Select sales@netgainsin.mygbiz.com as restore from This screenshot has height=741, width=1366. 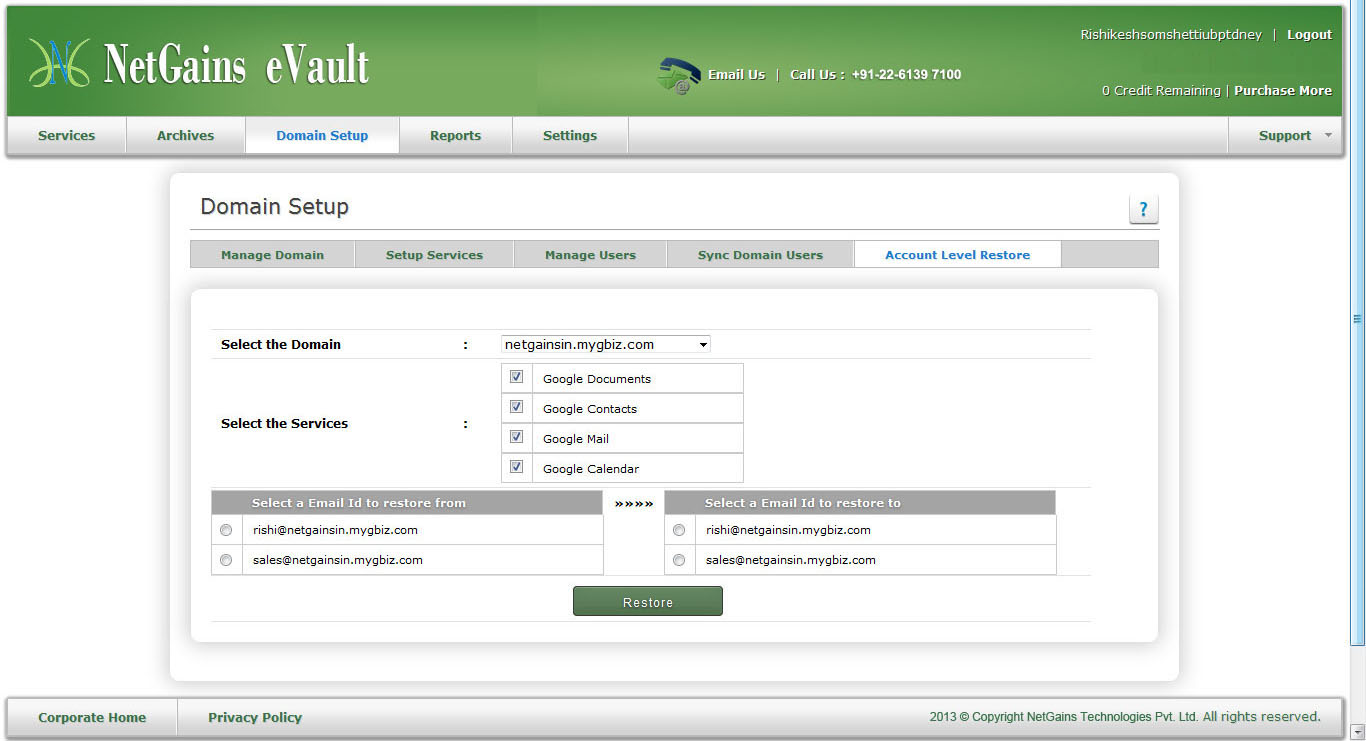coord(226,560)
